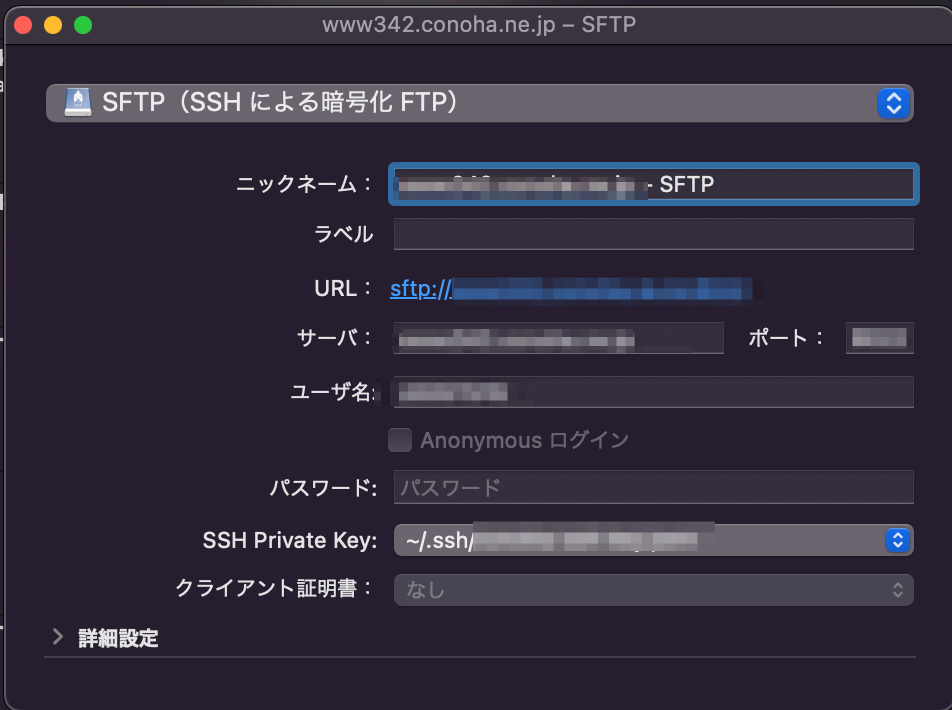
Task: Focus the ニックネーム text field
Action: click(653, 184)
